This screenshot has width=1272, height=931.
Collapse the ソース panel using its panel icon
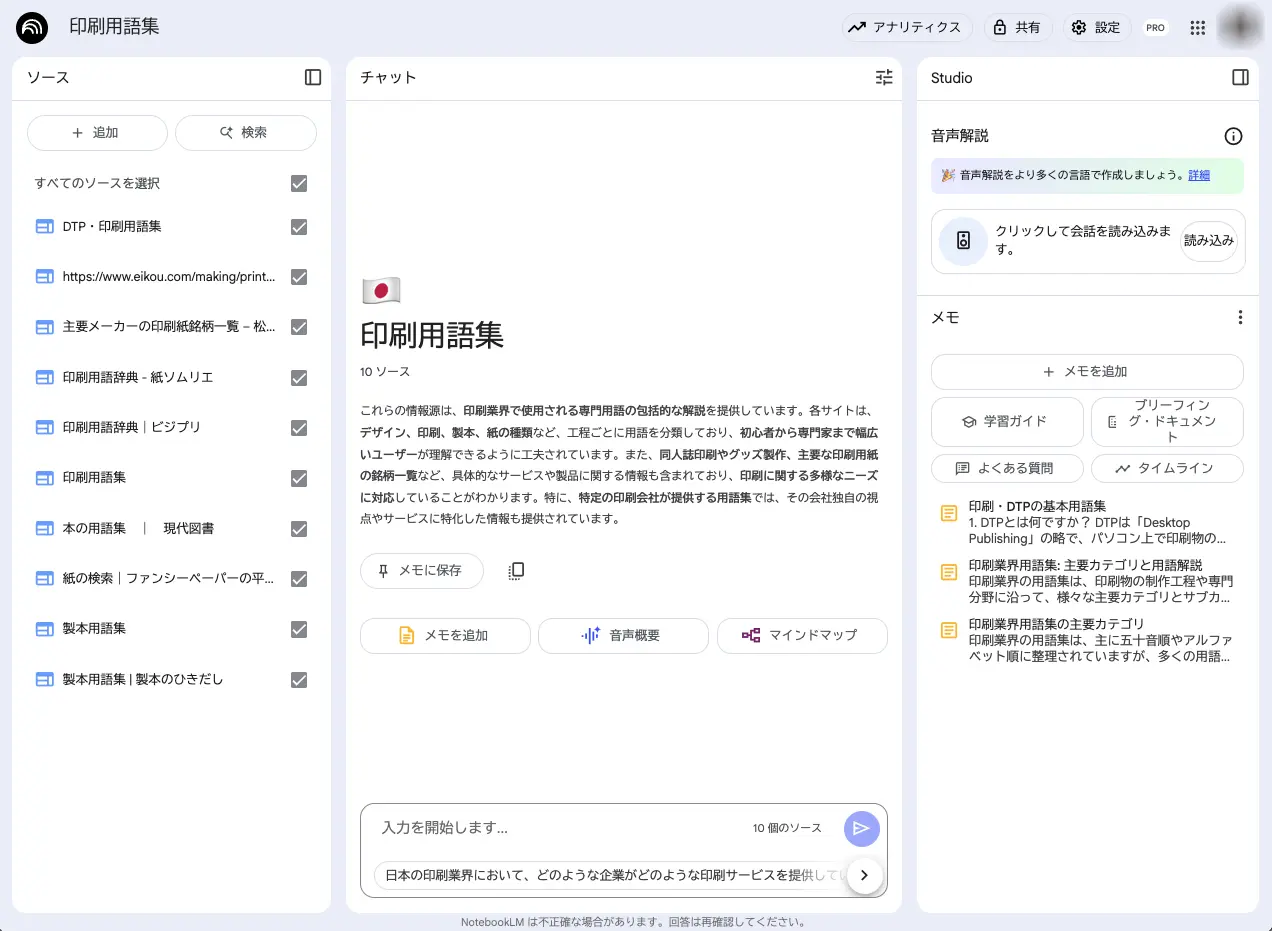click(x=312, y=77)
